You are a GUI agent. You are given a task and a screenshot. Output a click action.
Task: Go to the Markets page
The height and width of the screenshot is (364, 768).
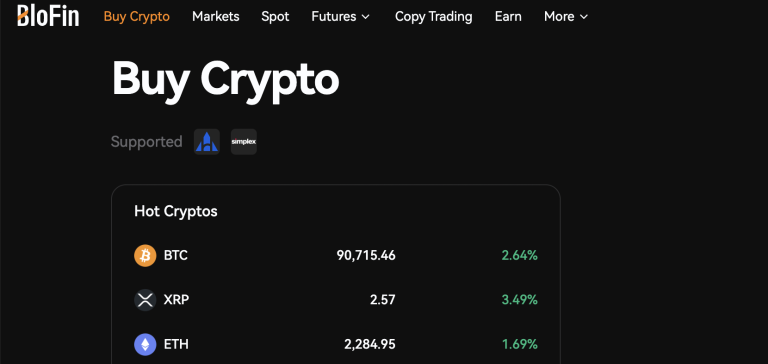click(216, 17)
